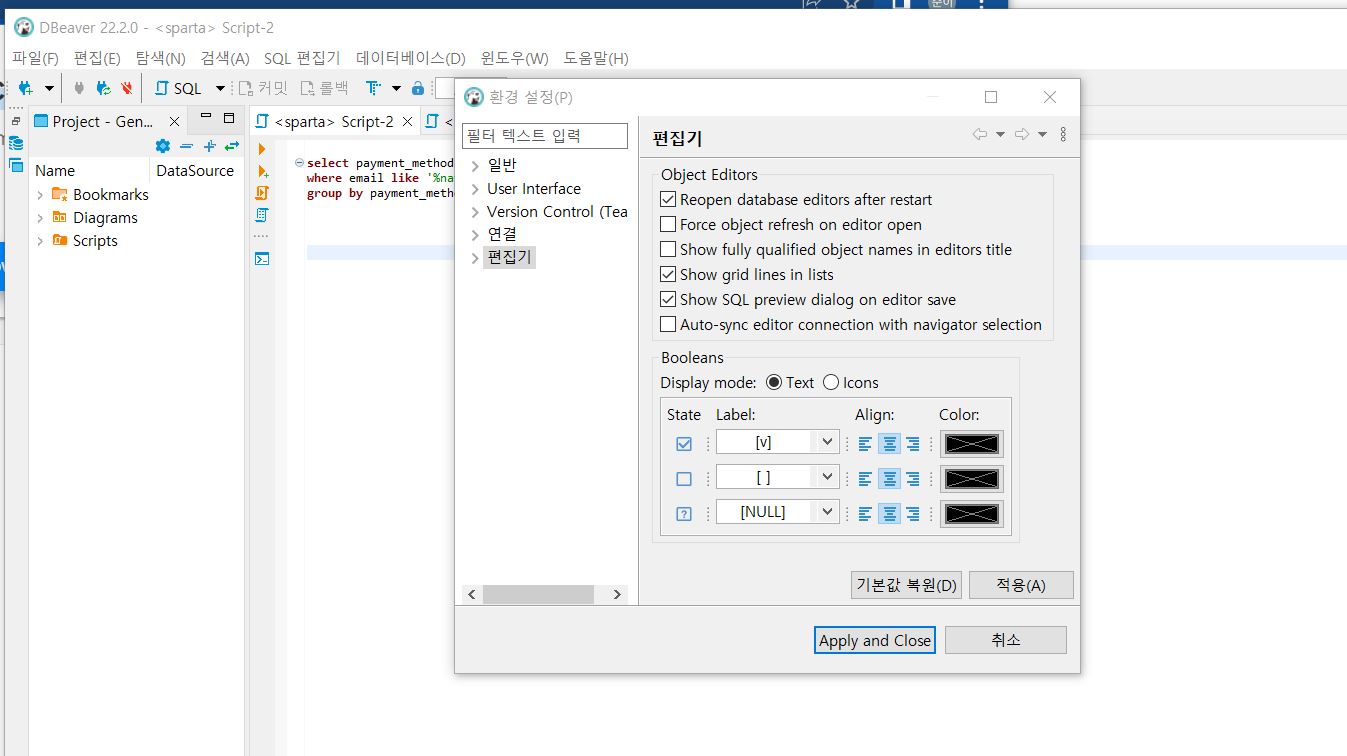Click execute SQL in new tab icon
The image size is (1347, 756).
[262, 171]
